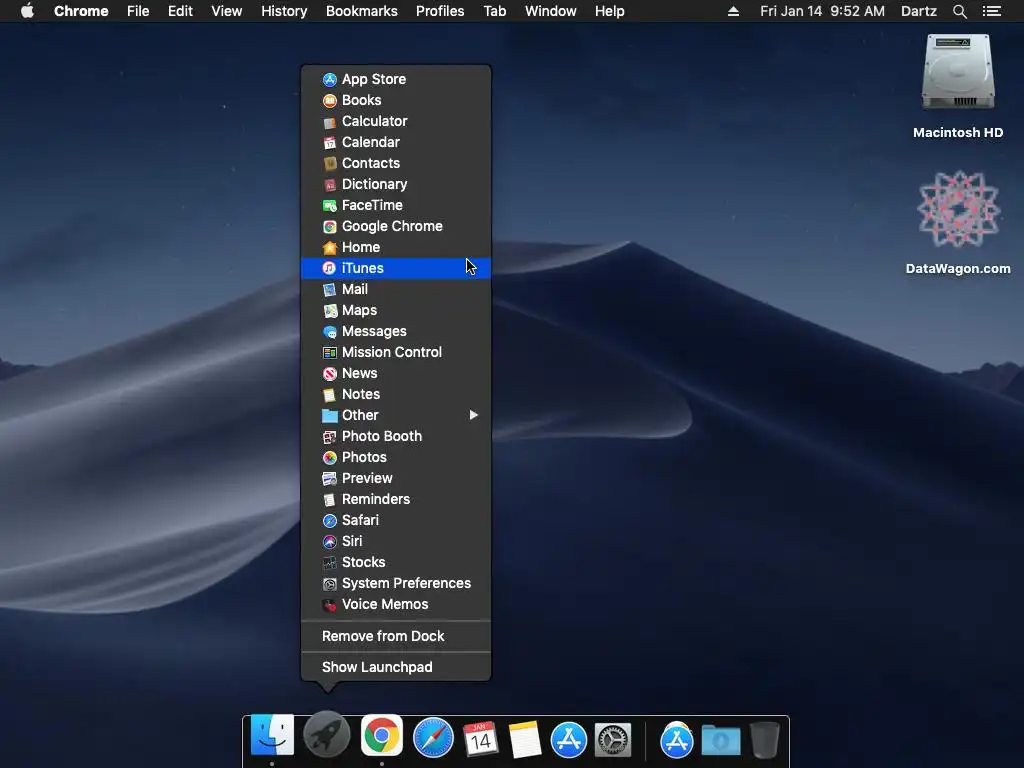Open the Apple menu

(x=27, y=11)
